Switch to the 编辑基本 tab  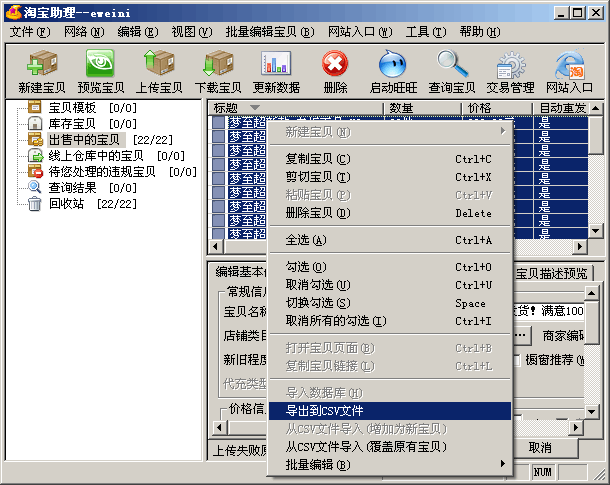(239, 272)
